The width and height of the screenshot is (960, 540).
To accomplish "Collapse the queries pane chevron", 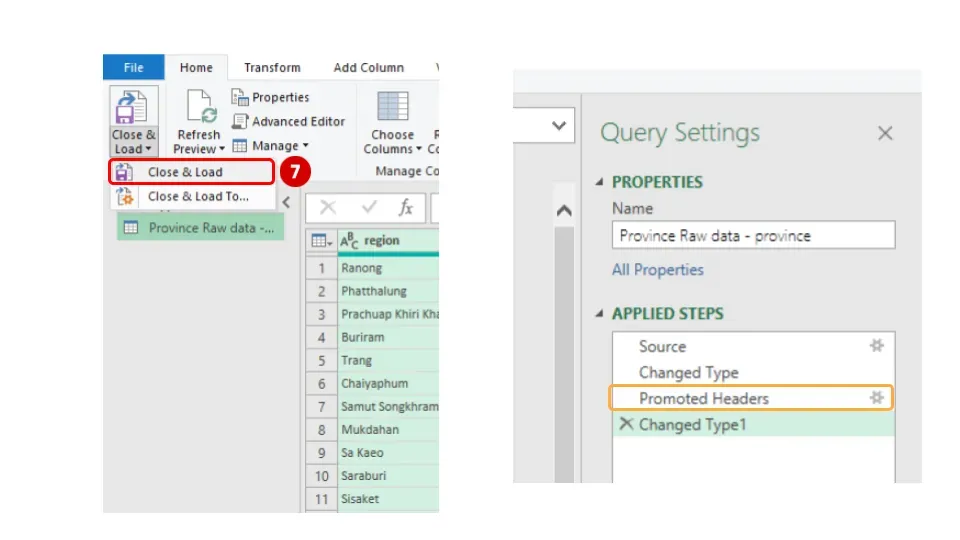I will point(286,203).
